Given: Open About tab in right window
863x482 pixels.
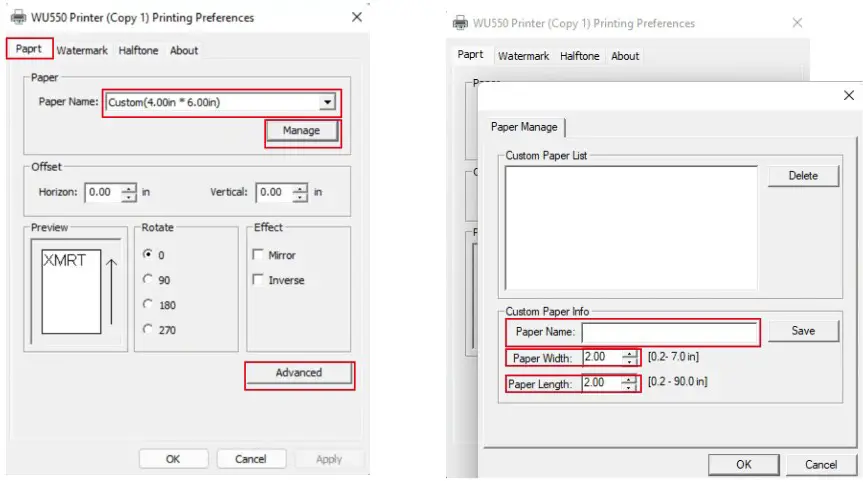Looking at the screenshot, I should pos(625,56).
